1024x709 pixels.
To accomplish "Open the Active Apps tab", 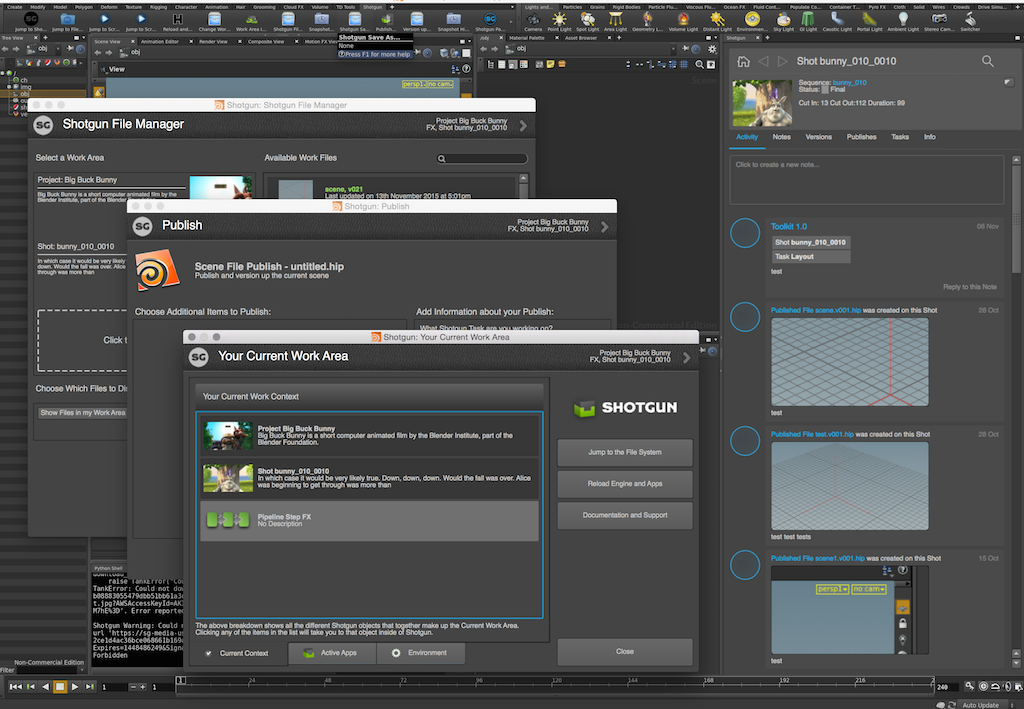I will point(332,653).
